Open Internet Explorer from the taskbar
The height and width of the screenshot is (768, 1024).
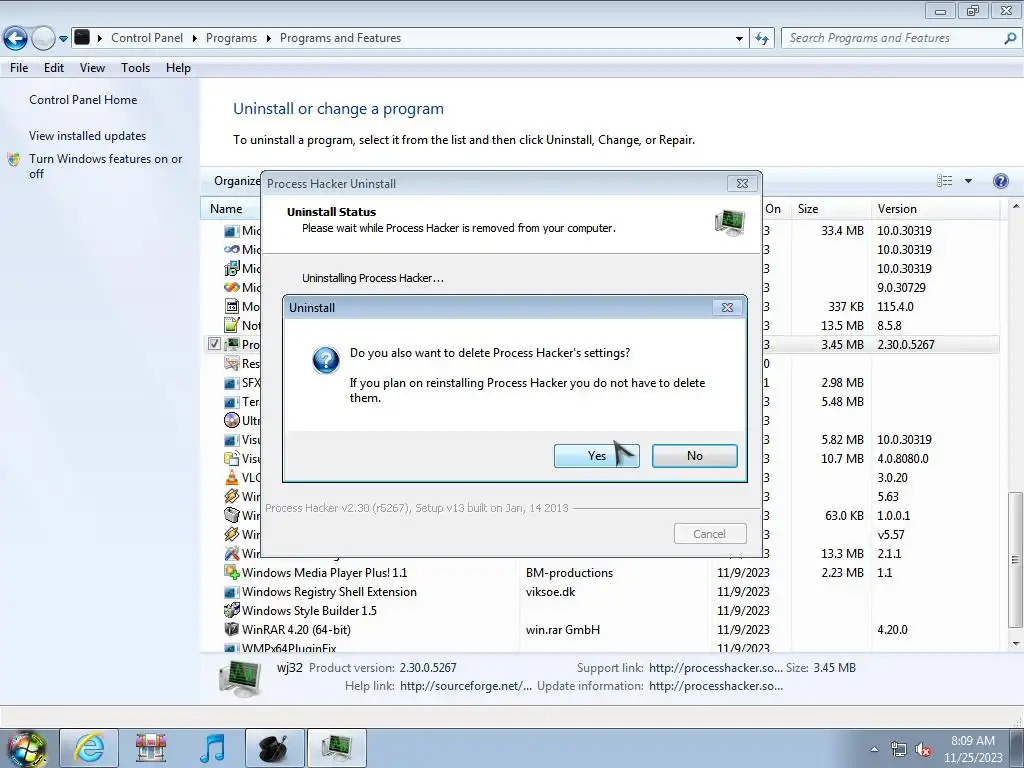(89, 748)
